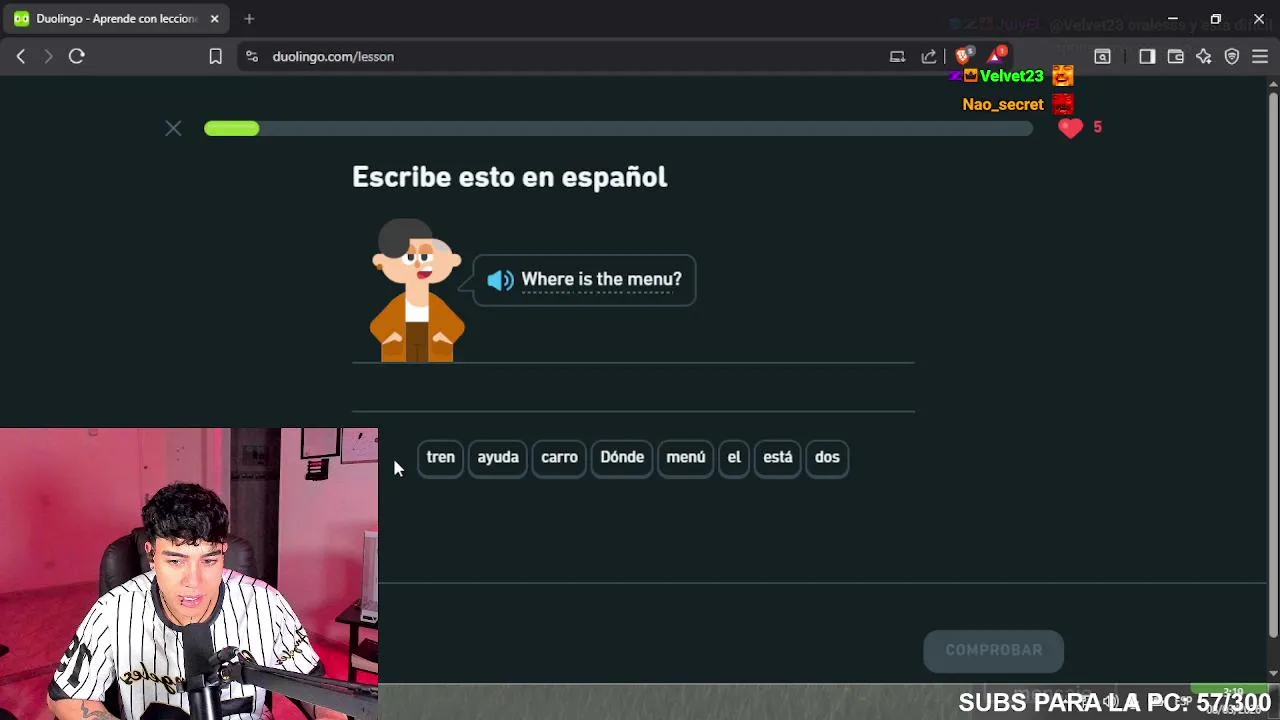This screenshot has width=1280, height=720.
Task: Restore down the browser window
Action: (1216, 18)
